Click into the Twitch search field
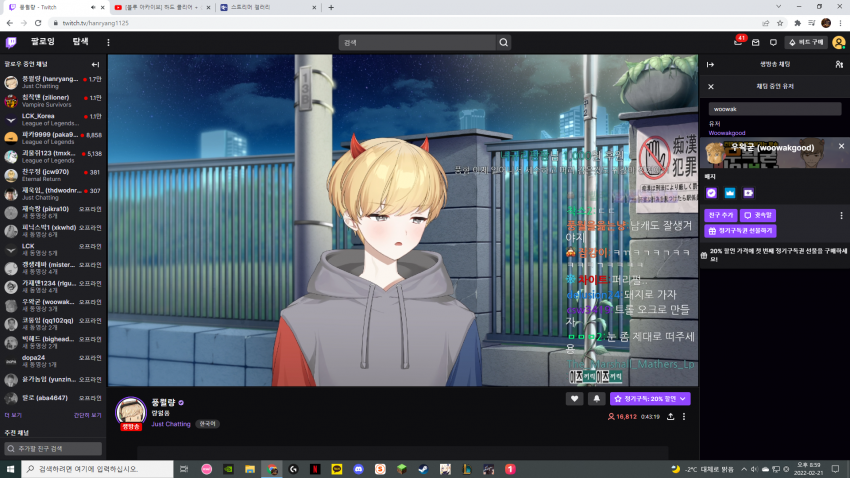 pos(417,42)
